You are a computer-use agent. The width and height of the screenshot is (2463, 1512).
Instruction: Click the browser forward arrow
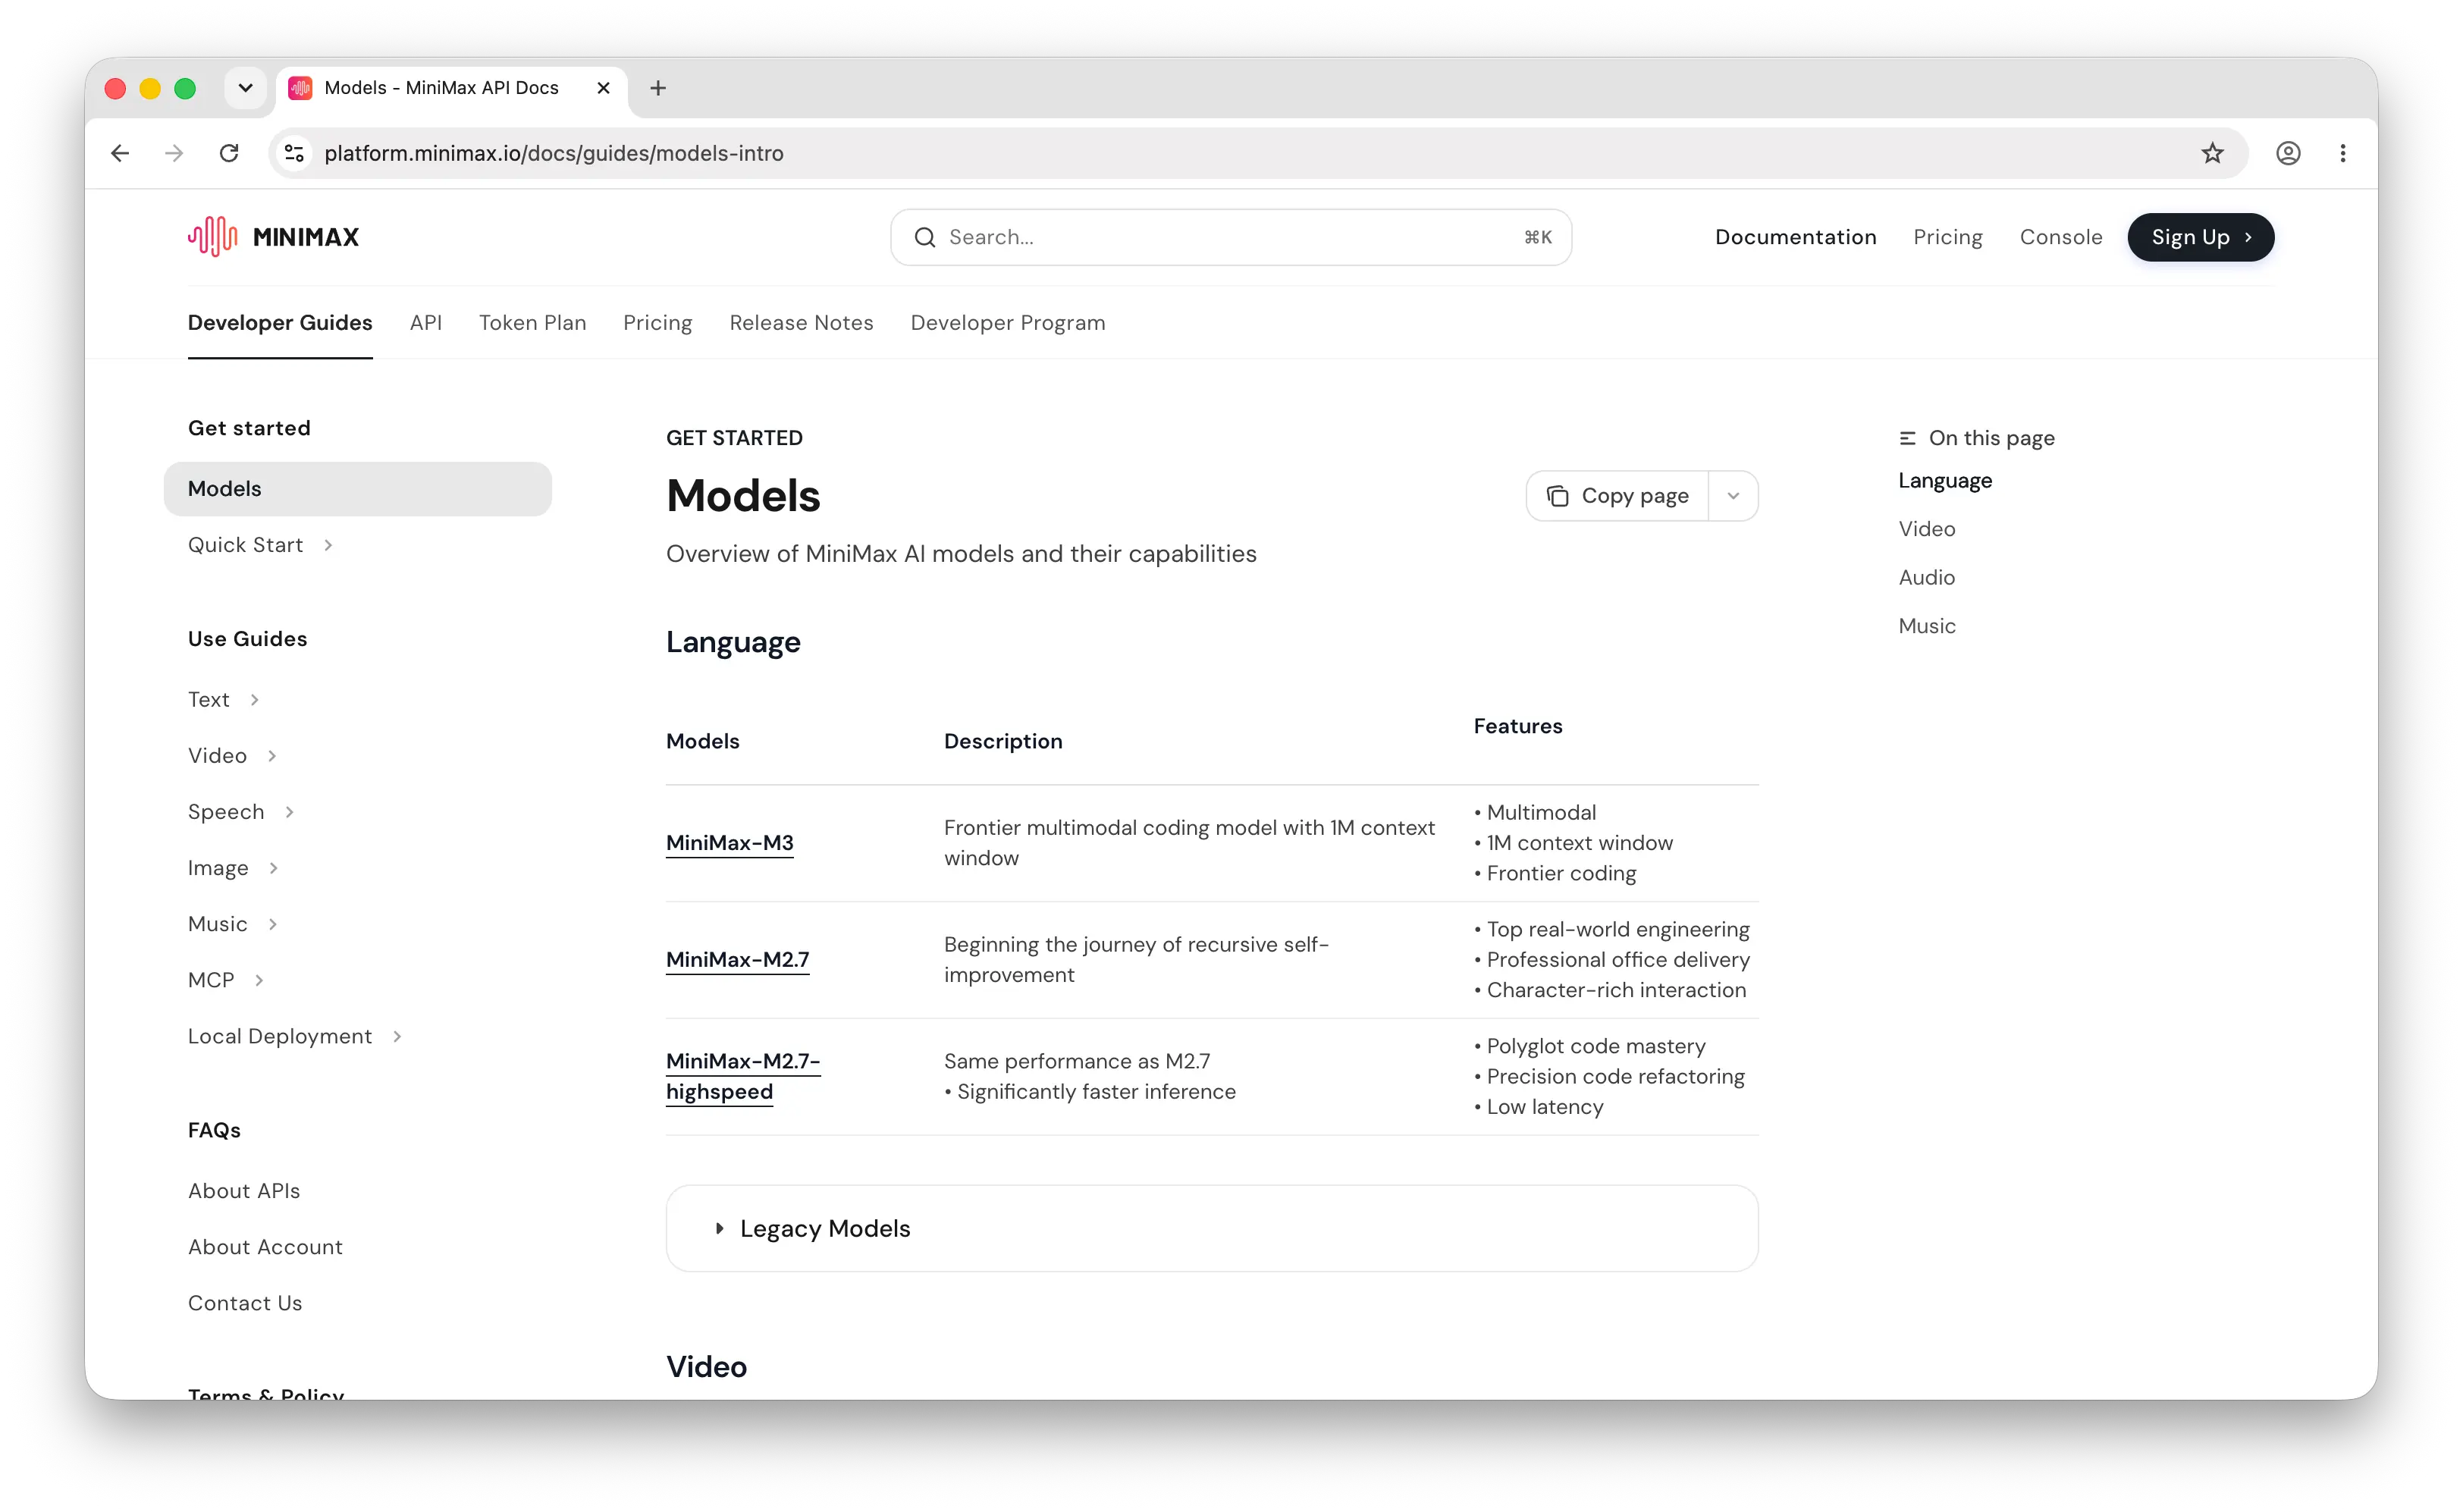(174, 153)
